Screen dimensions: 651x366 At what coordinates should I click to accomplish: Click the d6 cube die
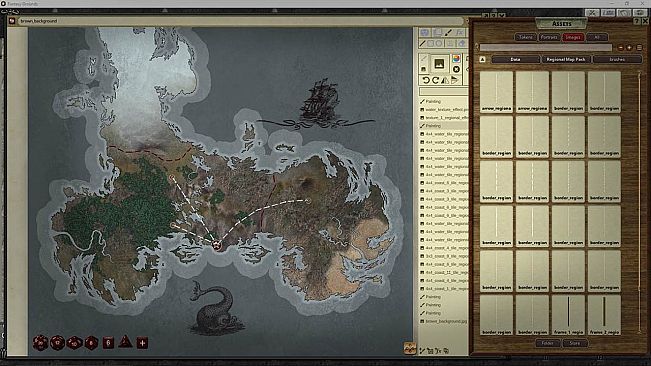[x=108, y=343]
